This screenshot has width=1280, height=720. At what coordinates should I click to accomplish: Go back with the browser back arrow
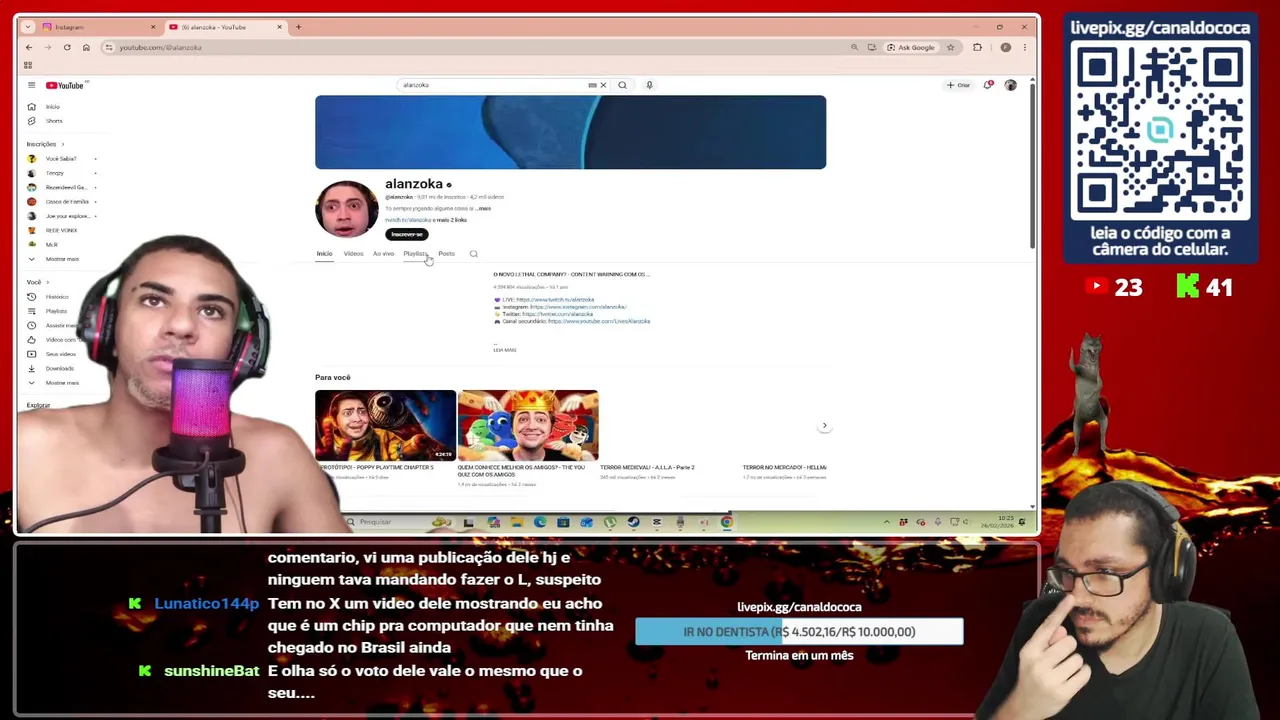pos(29,47)
